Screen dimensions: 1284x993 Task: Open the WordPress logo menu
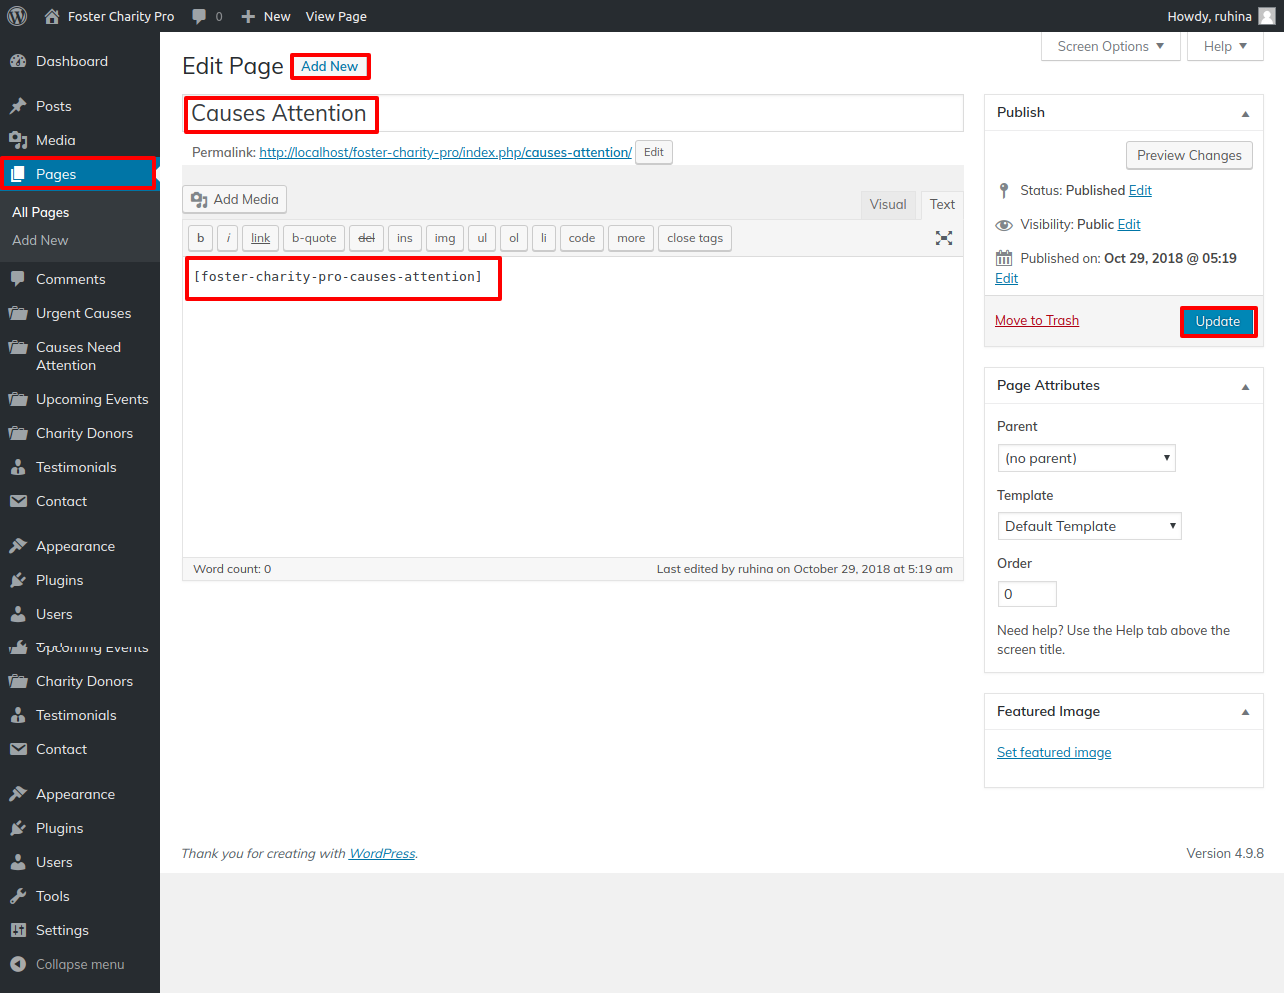pyautogui.click(x=17, y=16)
